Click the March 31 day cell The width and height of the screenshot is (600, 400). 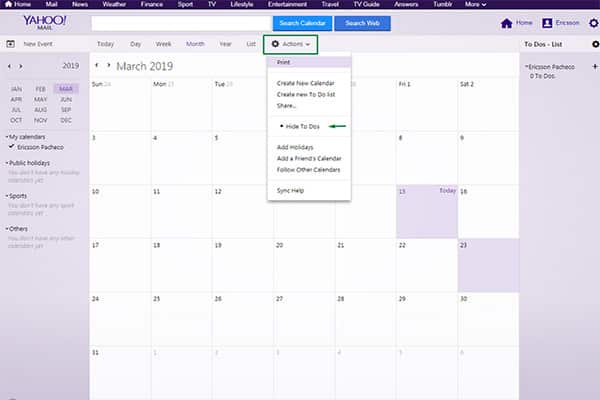click(120, 373)
